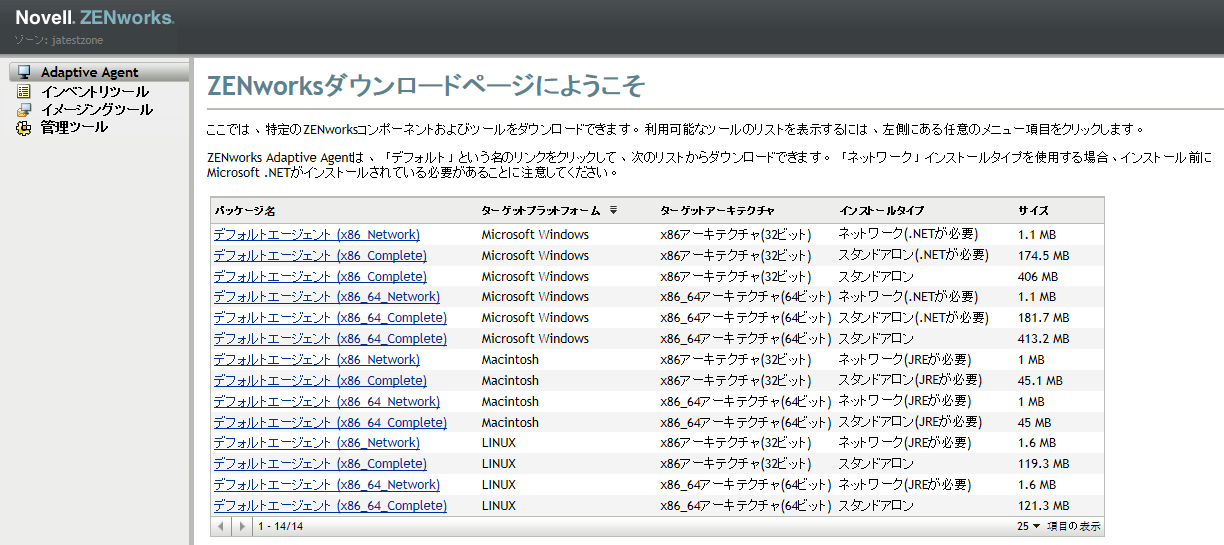This screenshot has width=1224, height=545.
Task: Download the Windows x86_64_Network agent
Action: [x=326, y=297]
